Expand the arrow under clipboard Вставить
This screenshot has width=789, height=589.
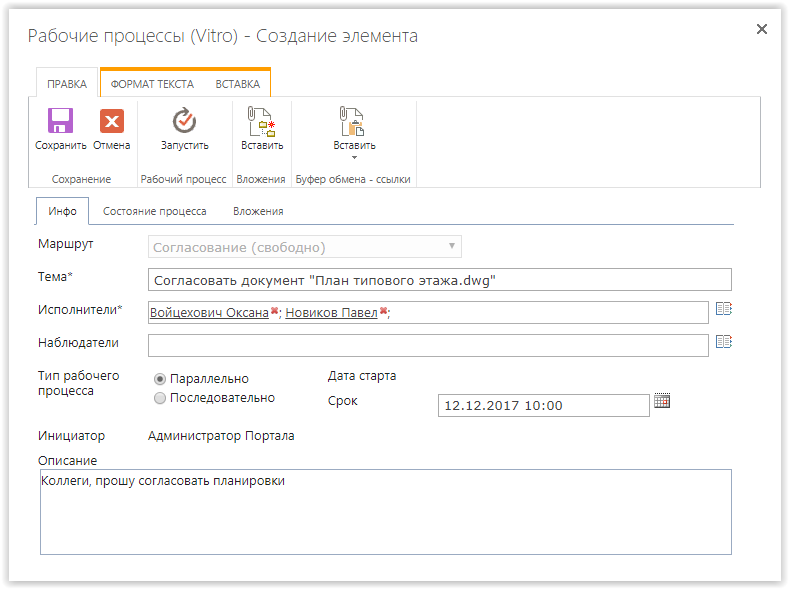tap(354, 158)
